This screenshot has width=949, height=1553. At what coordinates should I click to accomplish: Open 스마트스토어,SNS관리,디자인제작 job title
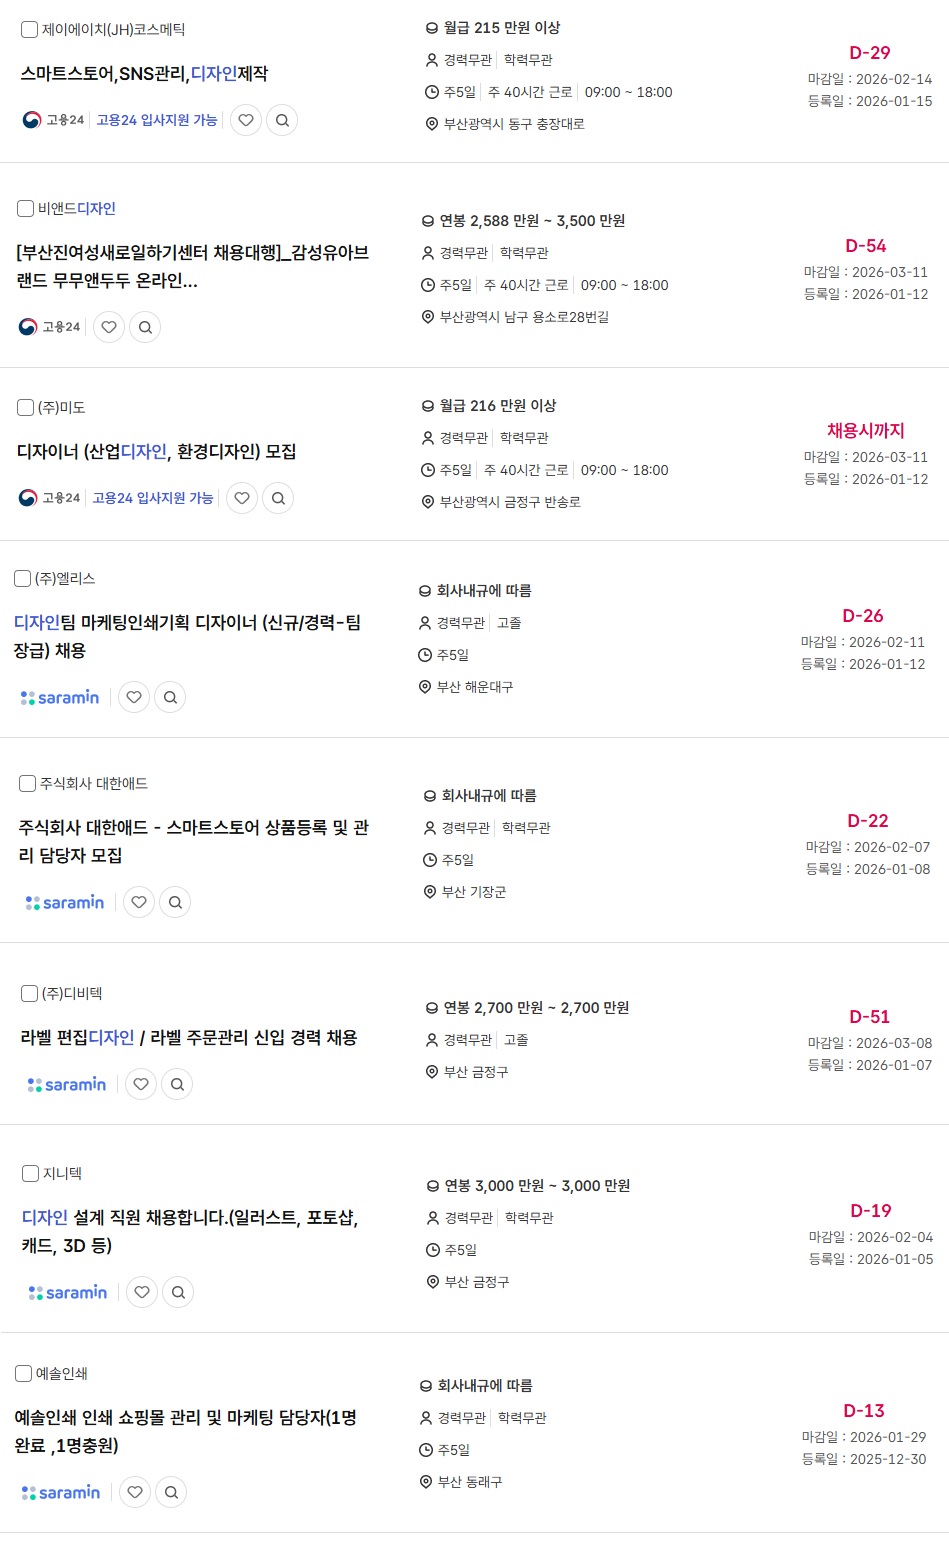[144, 74]
